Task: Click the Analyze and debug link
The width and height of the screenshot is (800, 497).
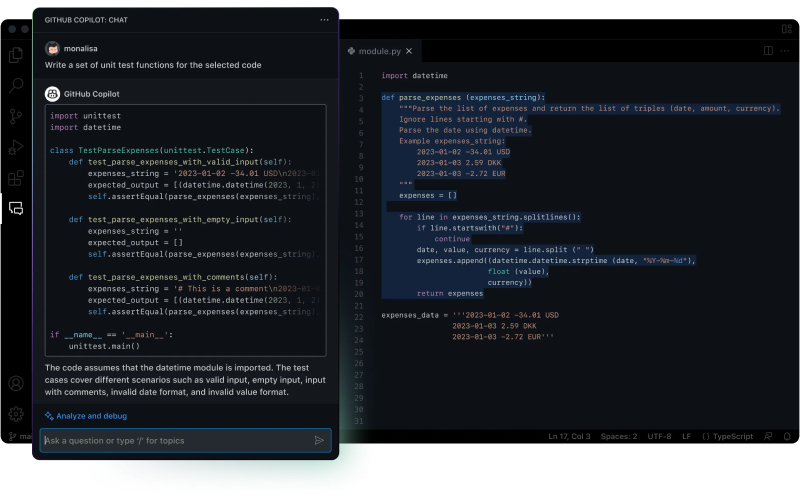Action: 91,416
